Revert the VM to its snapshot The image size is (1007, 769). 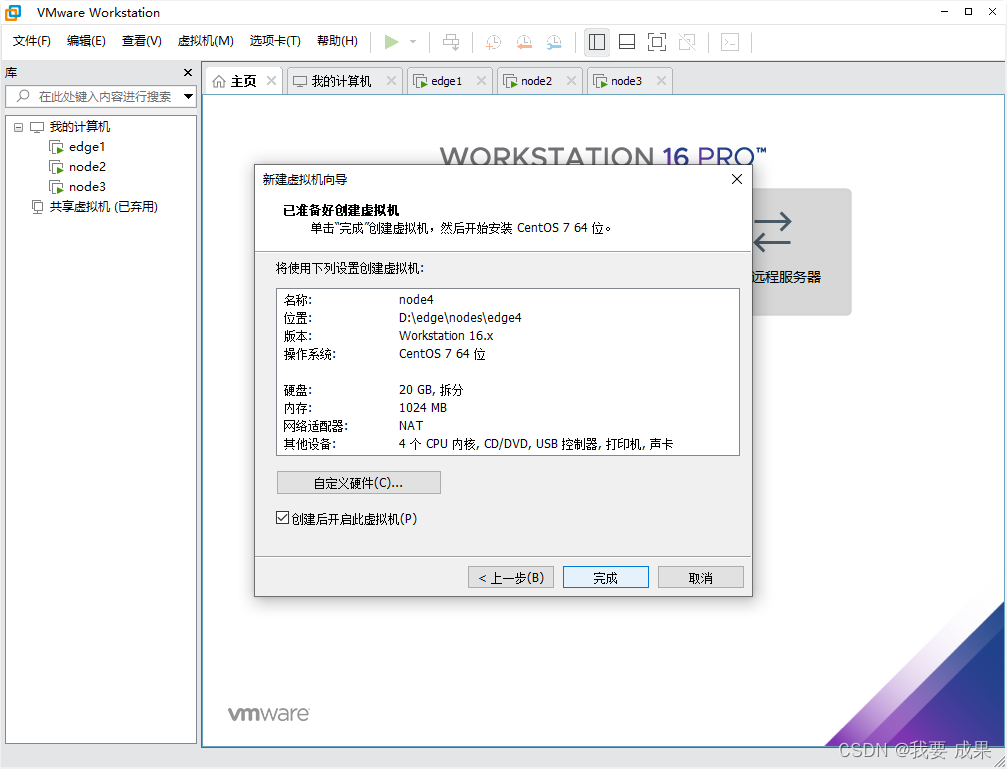[x=523, y=42]
